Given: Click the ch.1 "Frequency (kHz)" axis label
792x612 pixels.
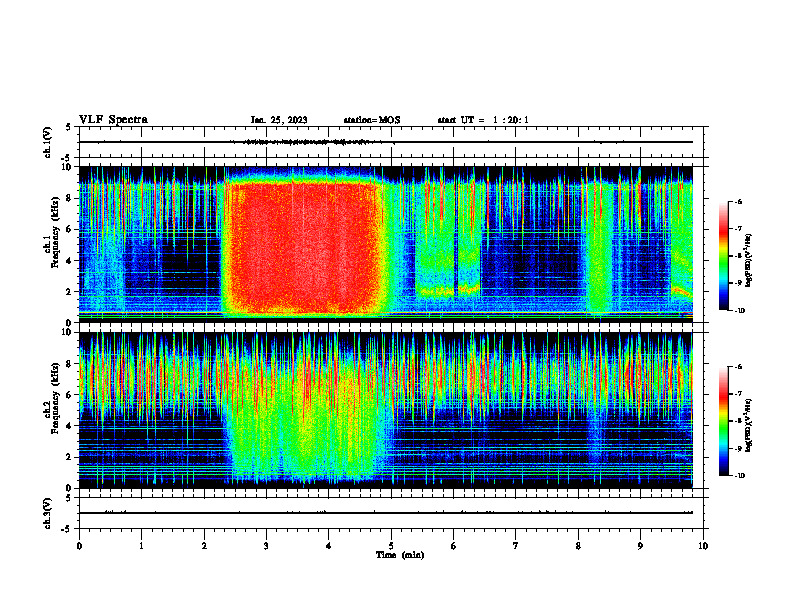Looking at the screenshot, I should 56,232.
